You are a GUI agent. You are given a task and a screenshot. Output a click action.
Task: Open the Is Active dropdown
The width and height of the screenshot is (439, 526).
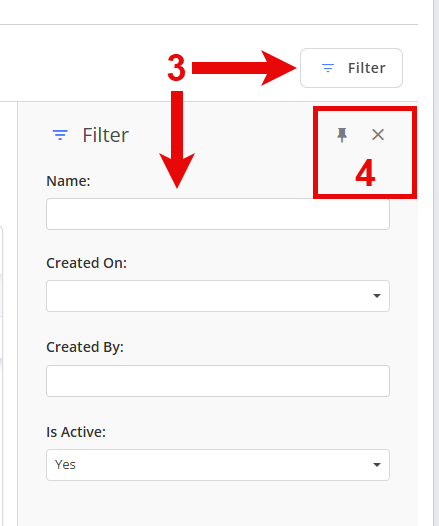[x=218, y=465]
